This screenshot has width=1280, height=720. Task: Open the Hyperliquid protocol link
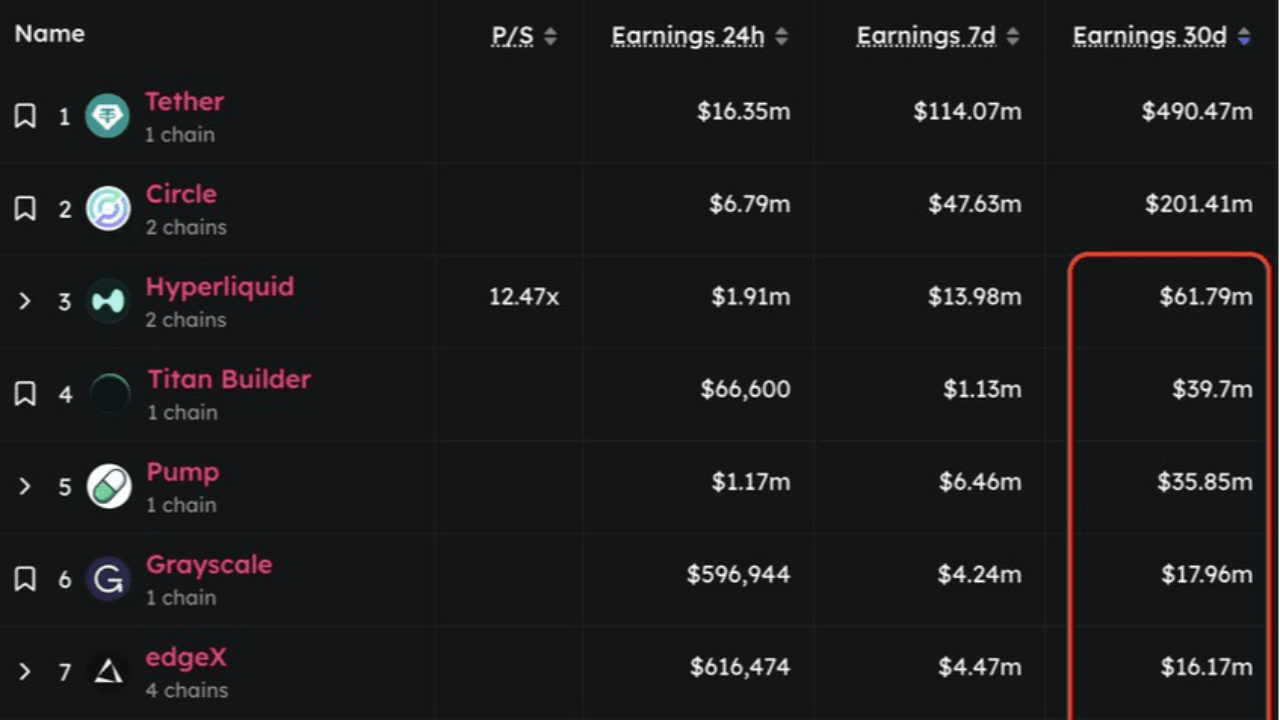[x=220, y=287]
